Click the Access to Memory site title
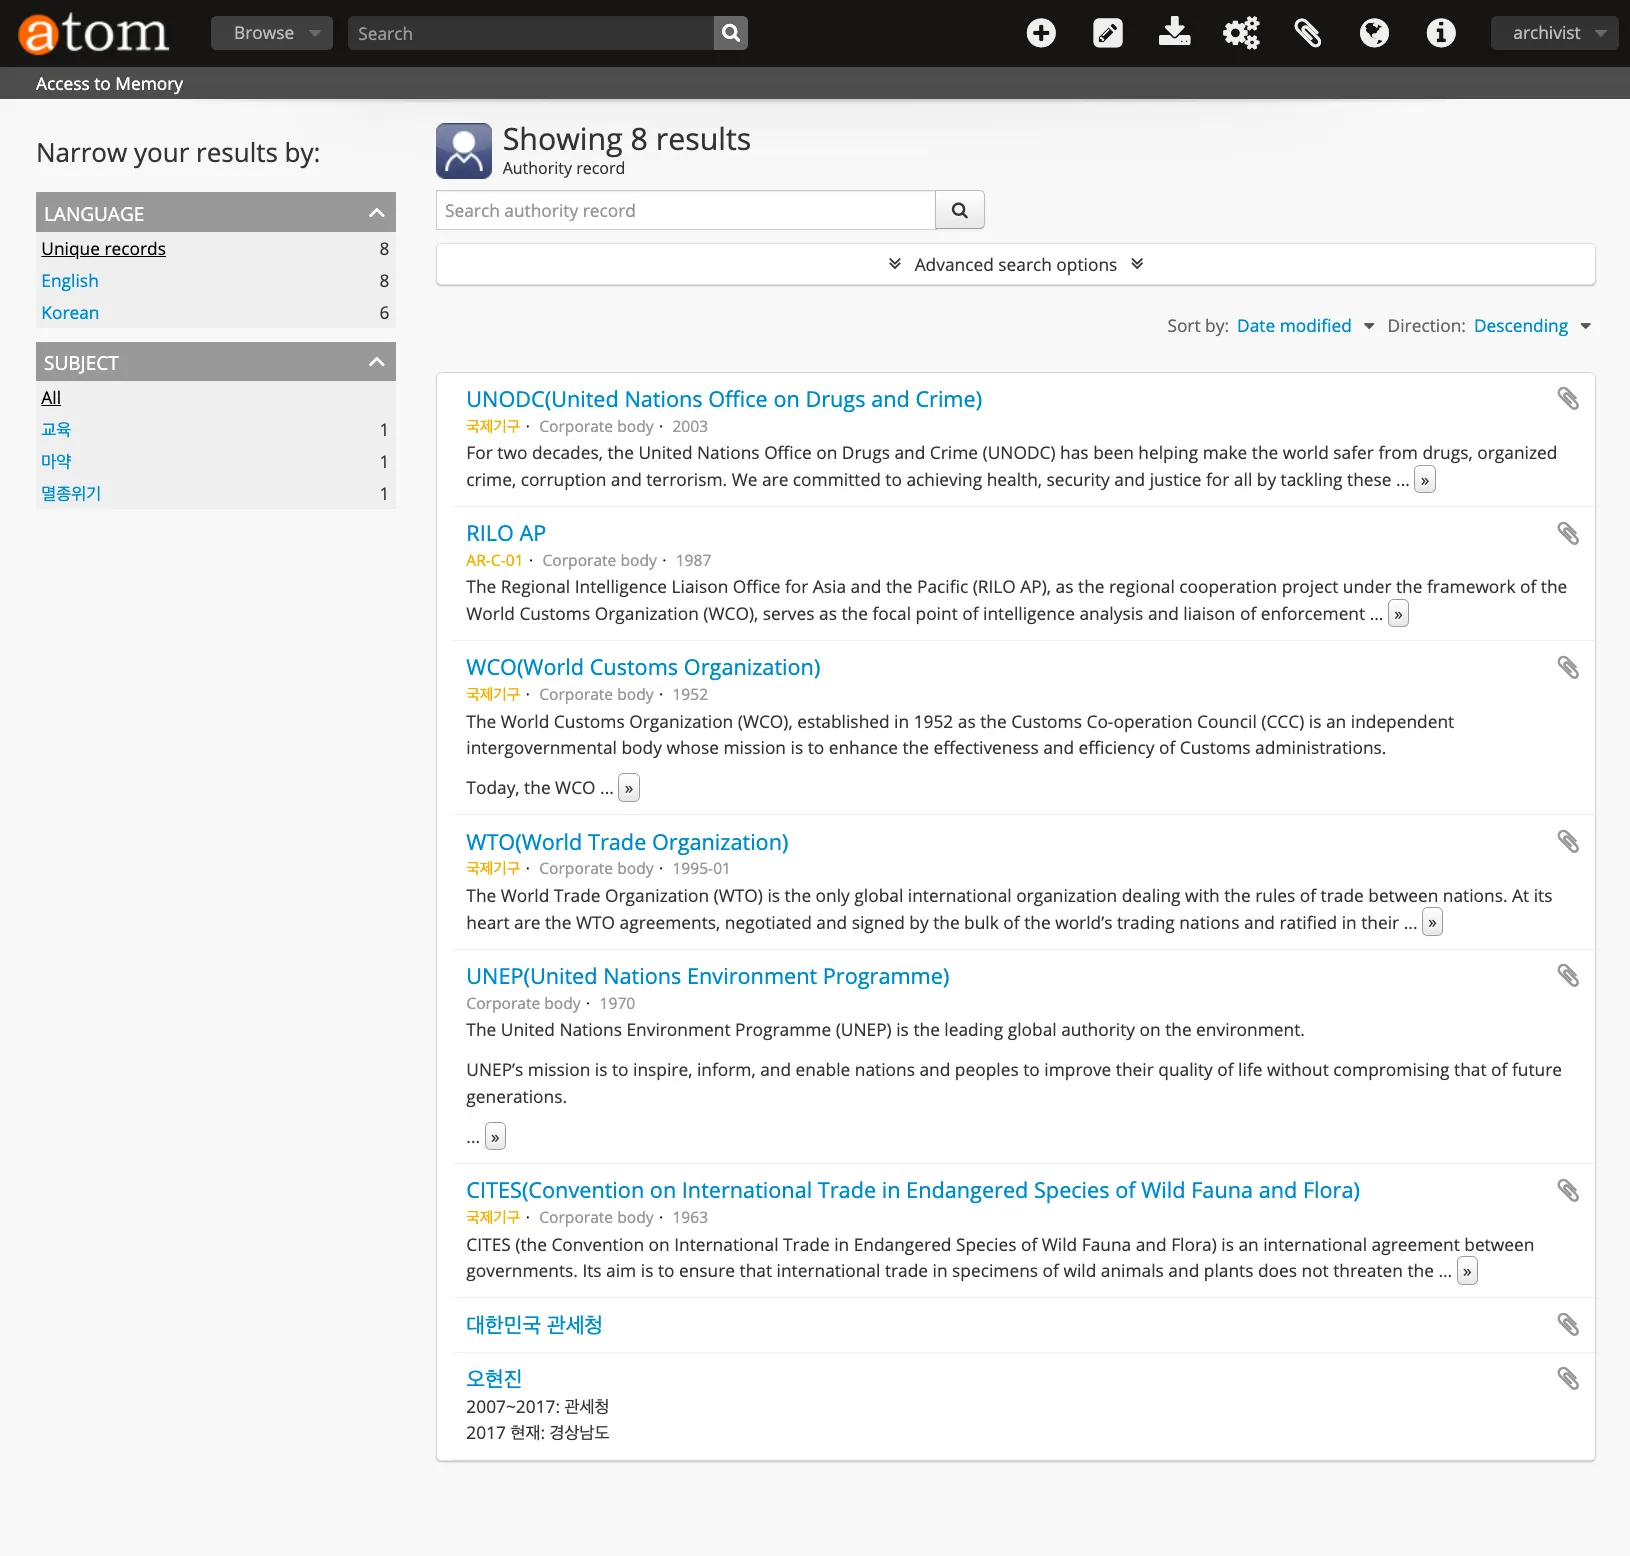 coord(109,84)
